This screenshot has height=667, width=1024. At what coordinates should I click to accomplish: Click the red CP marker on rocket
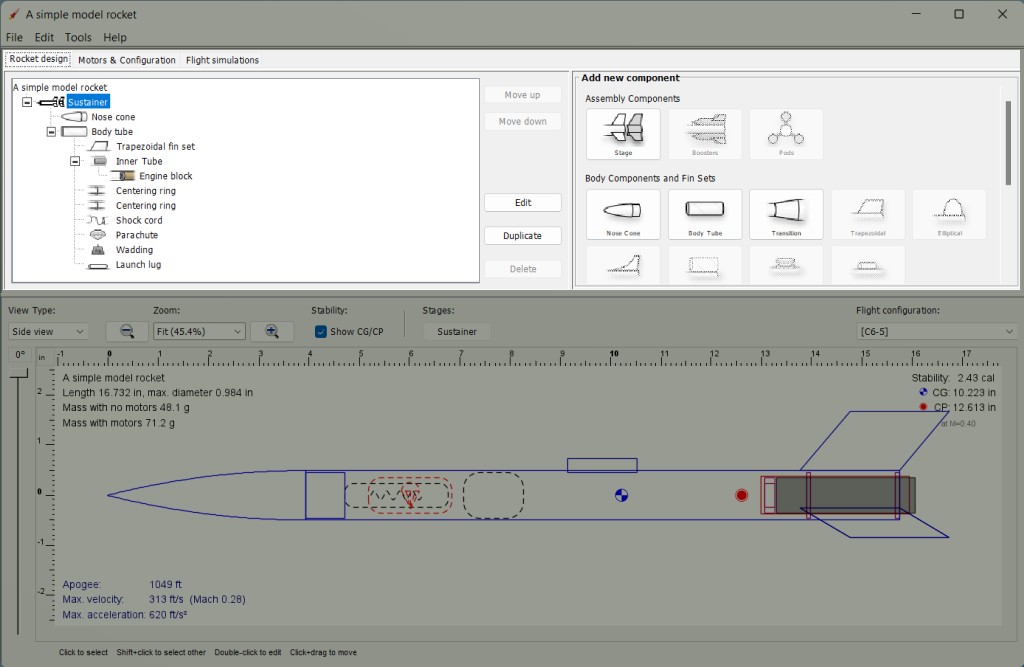tap(741, 495)
